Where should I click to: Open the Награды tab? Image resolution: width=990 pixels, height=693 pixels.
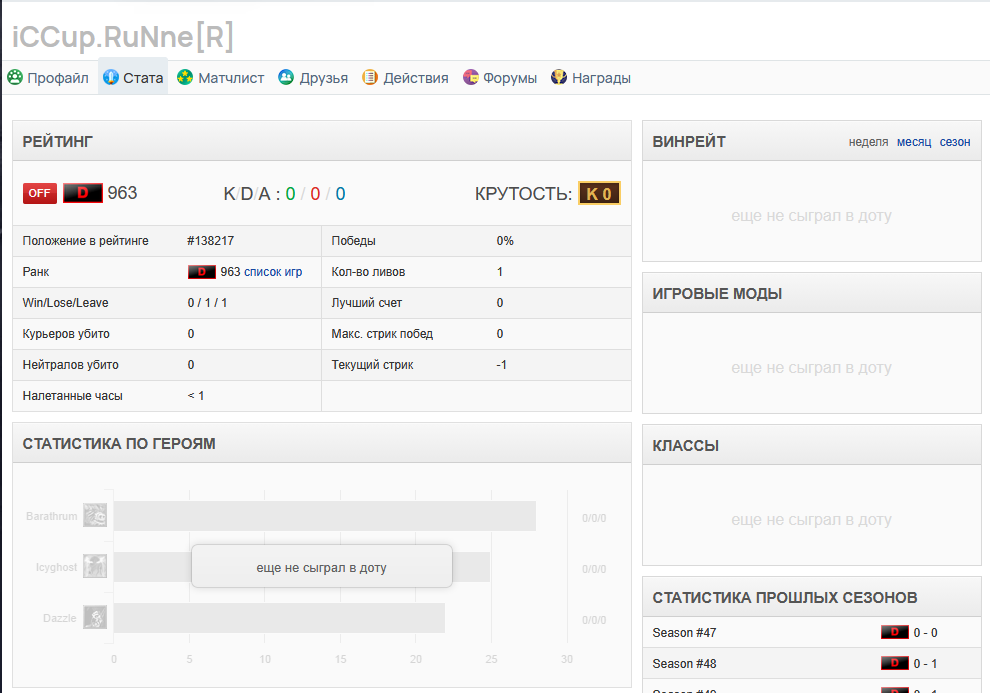coord(591,78)
